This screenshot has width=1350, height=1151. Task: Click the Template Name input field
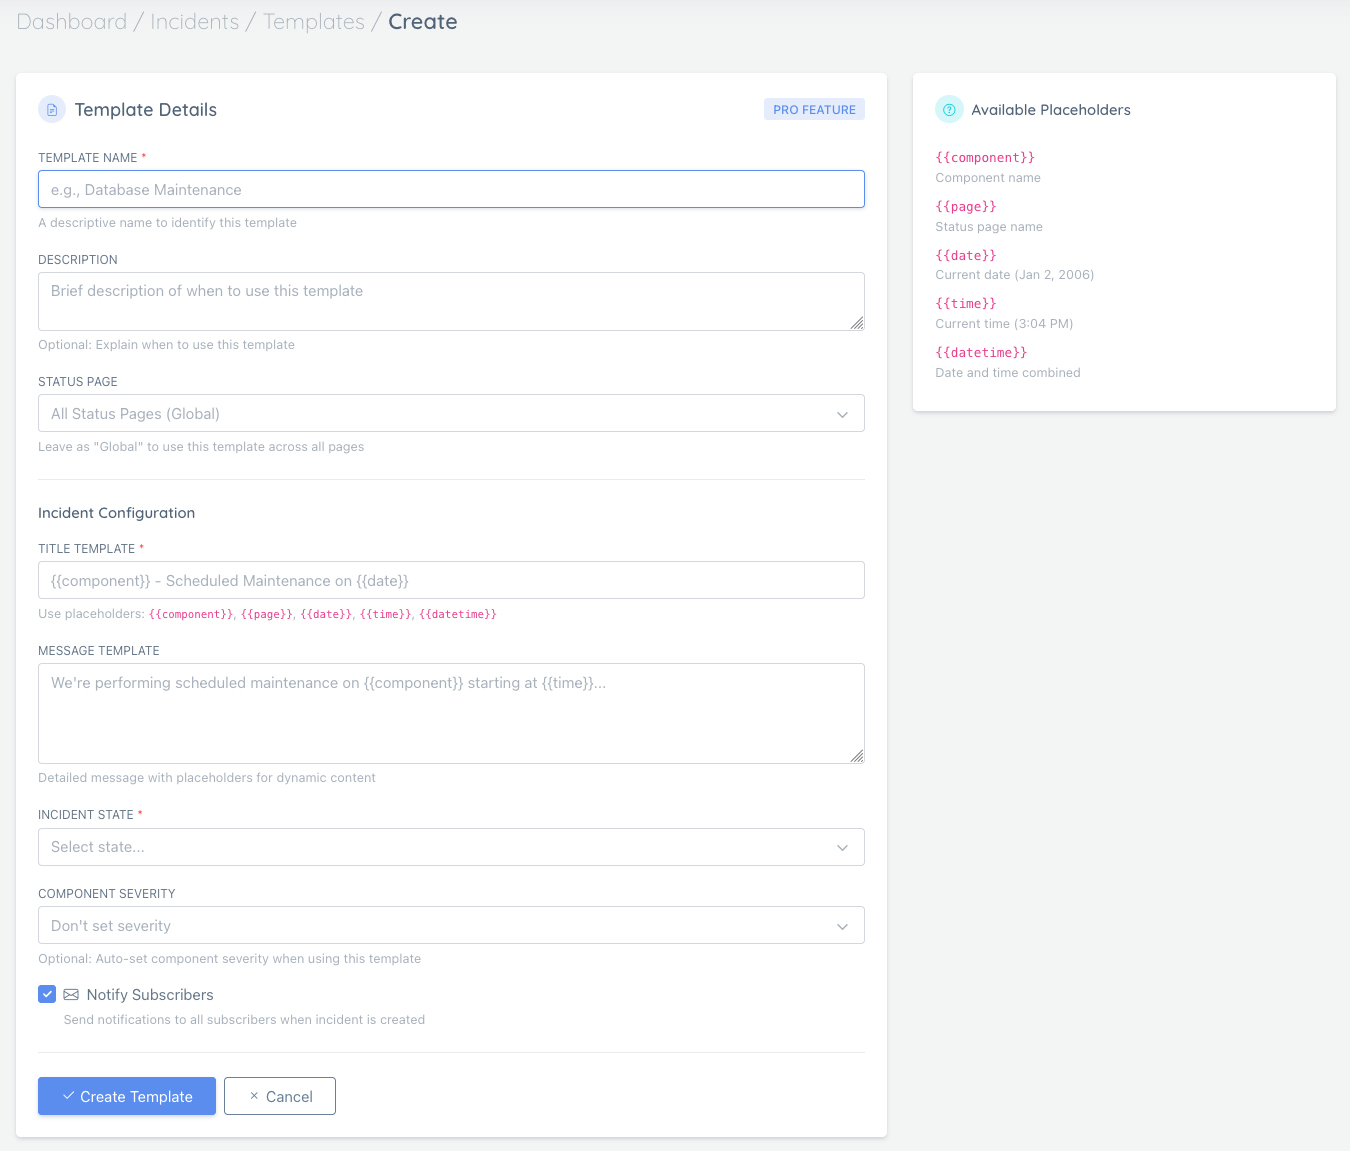(x=451, y=189)
